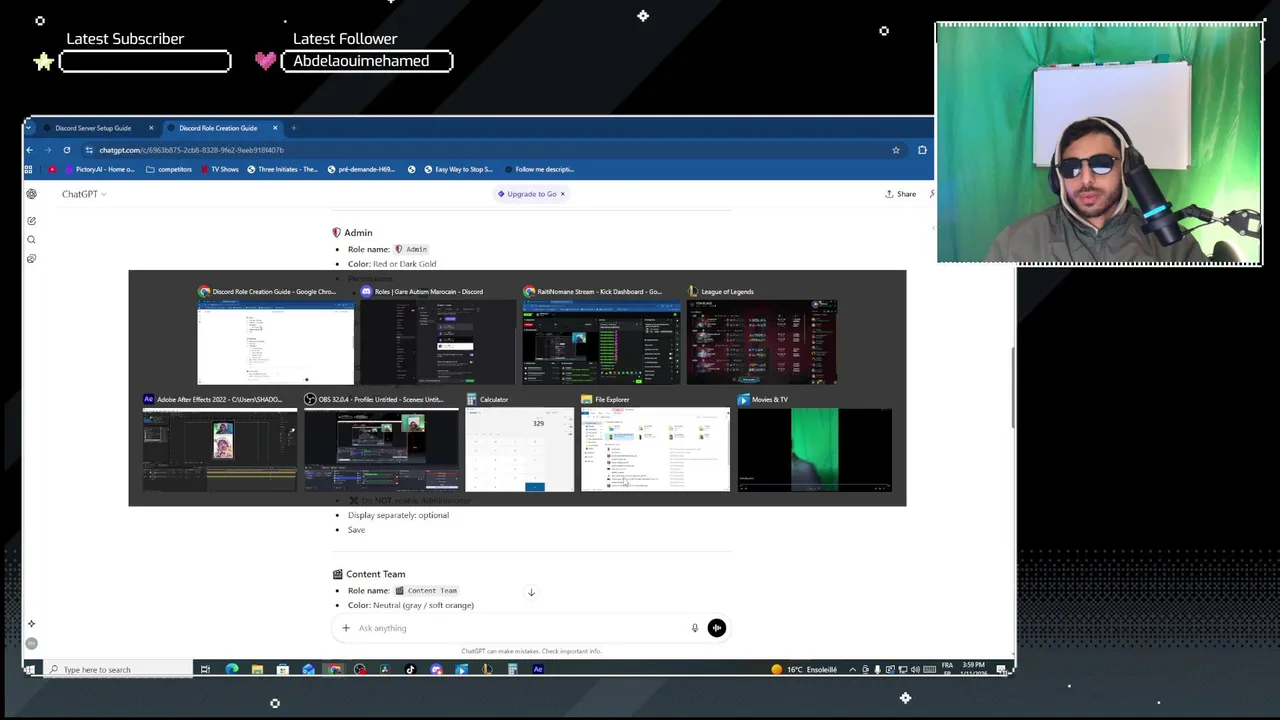1280x720 pixels.
Task: Click the Ask anything prompt field
Action: click(520, 628)
